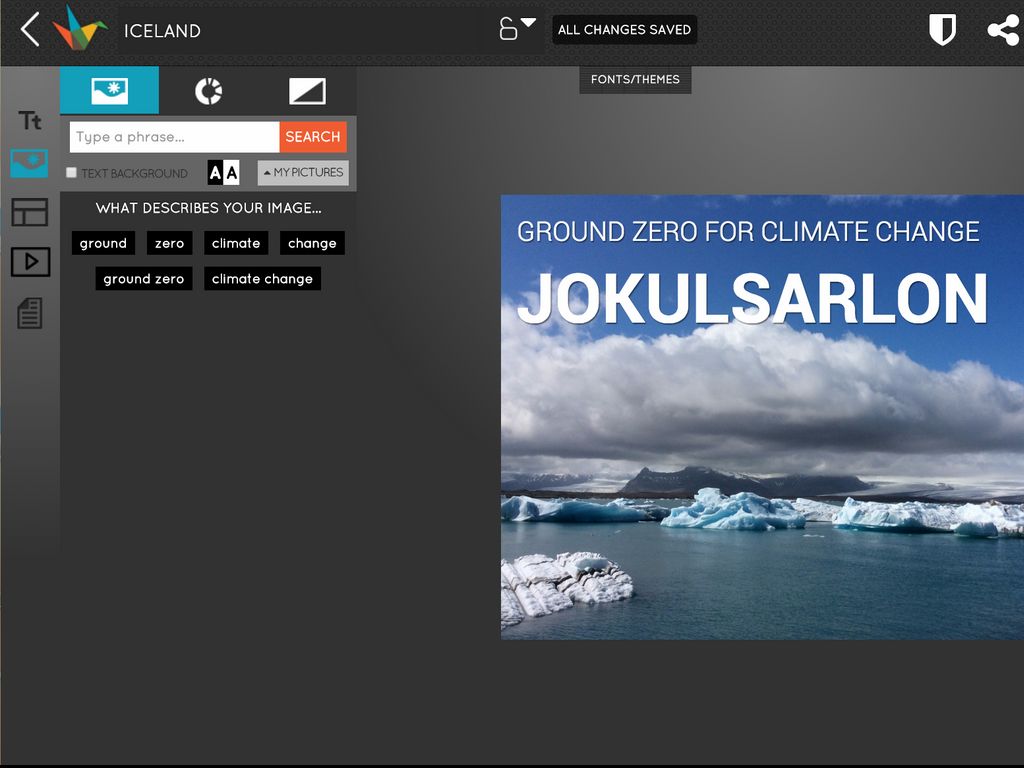The image size is (1024, 768).
Task: Select the JOKULSARLON title on the slide
Action: [x=752, y=298]
